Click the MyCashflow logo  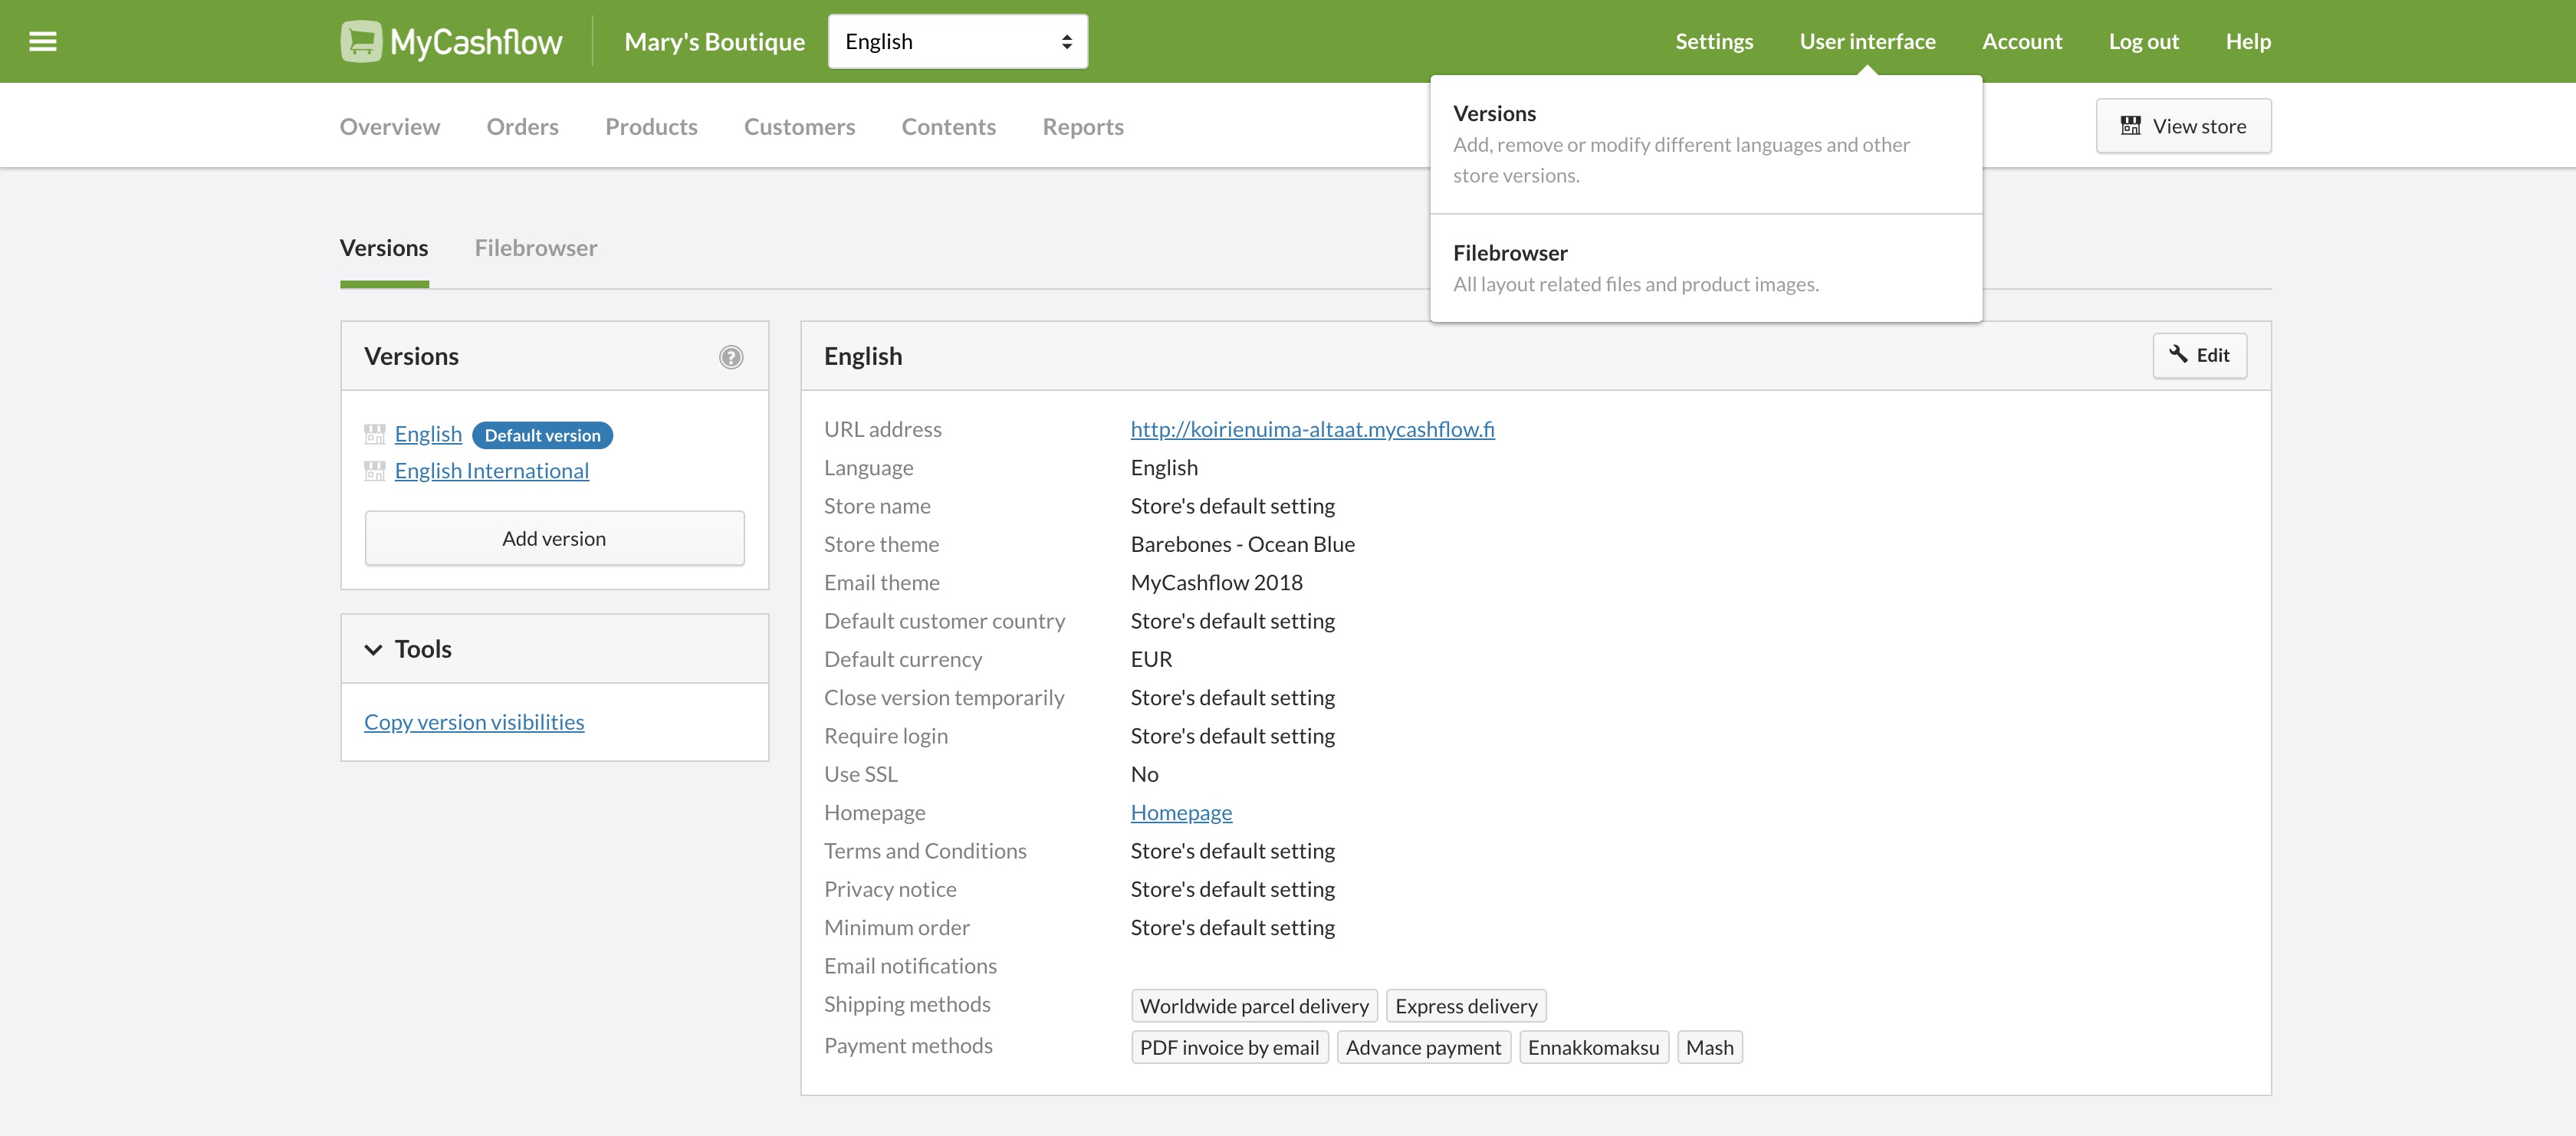point(451,41)
